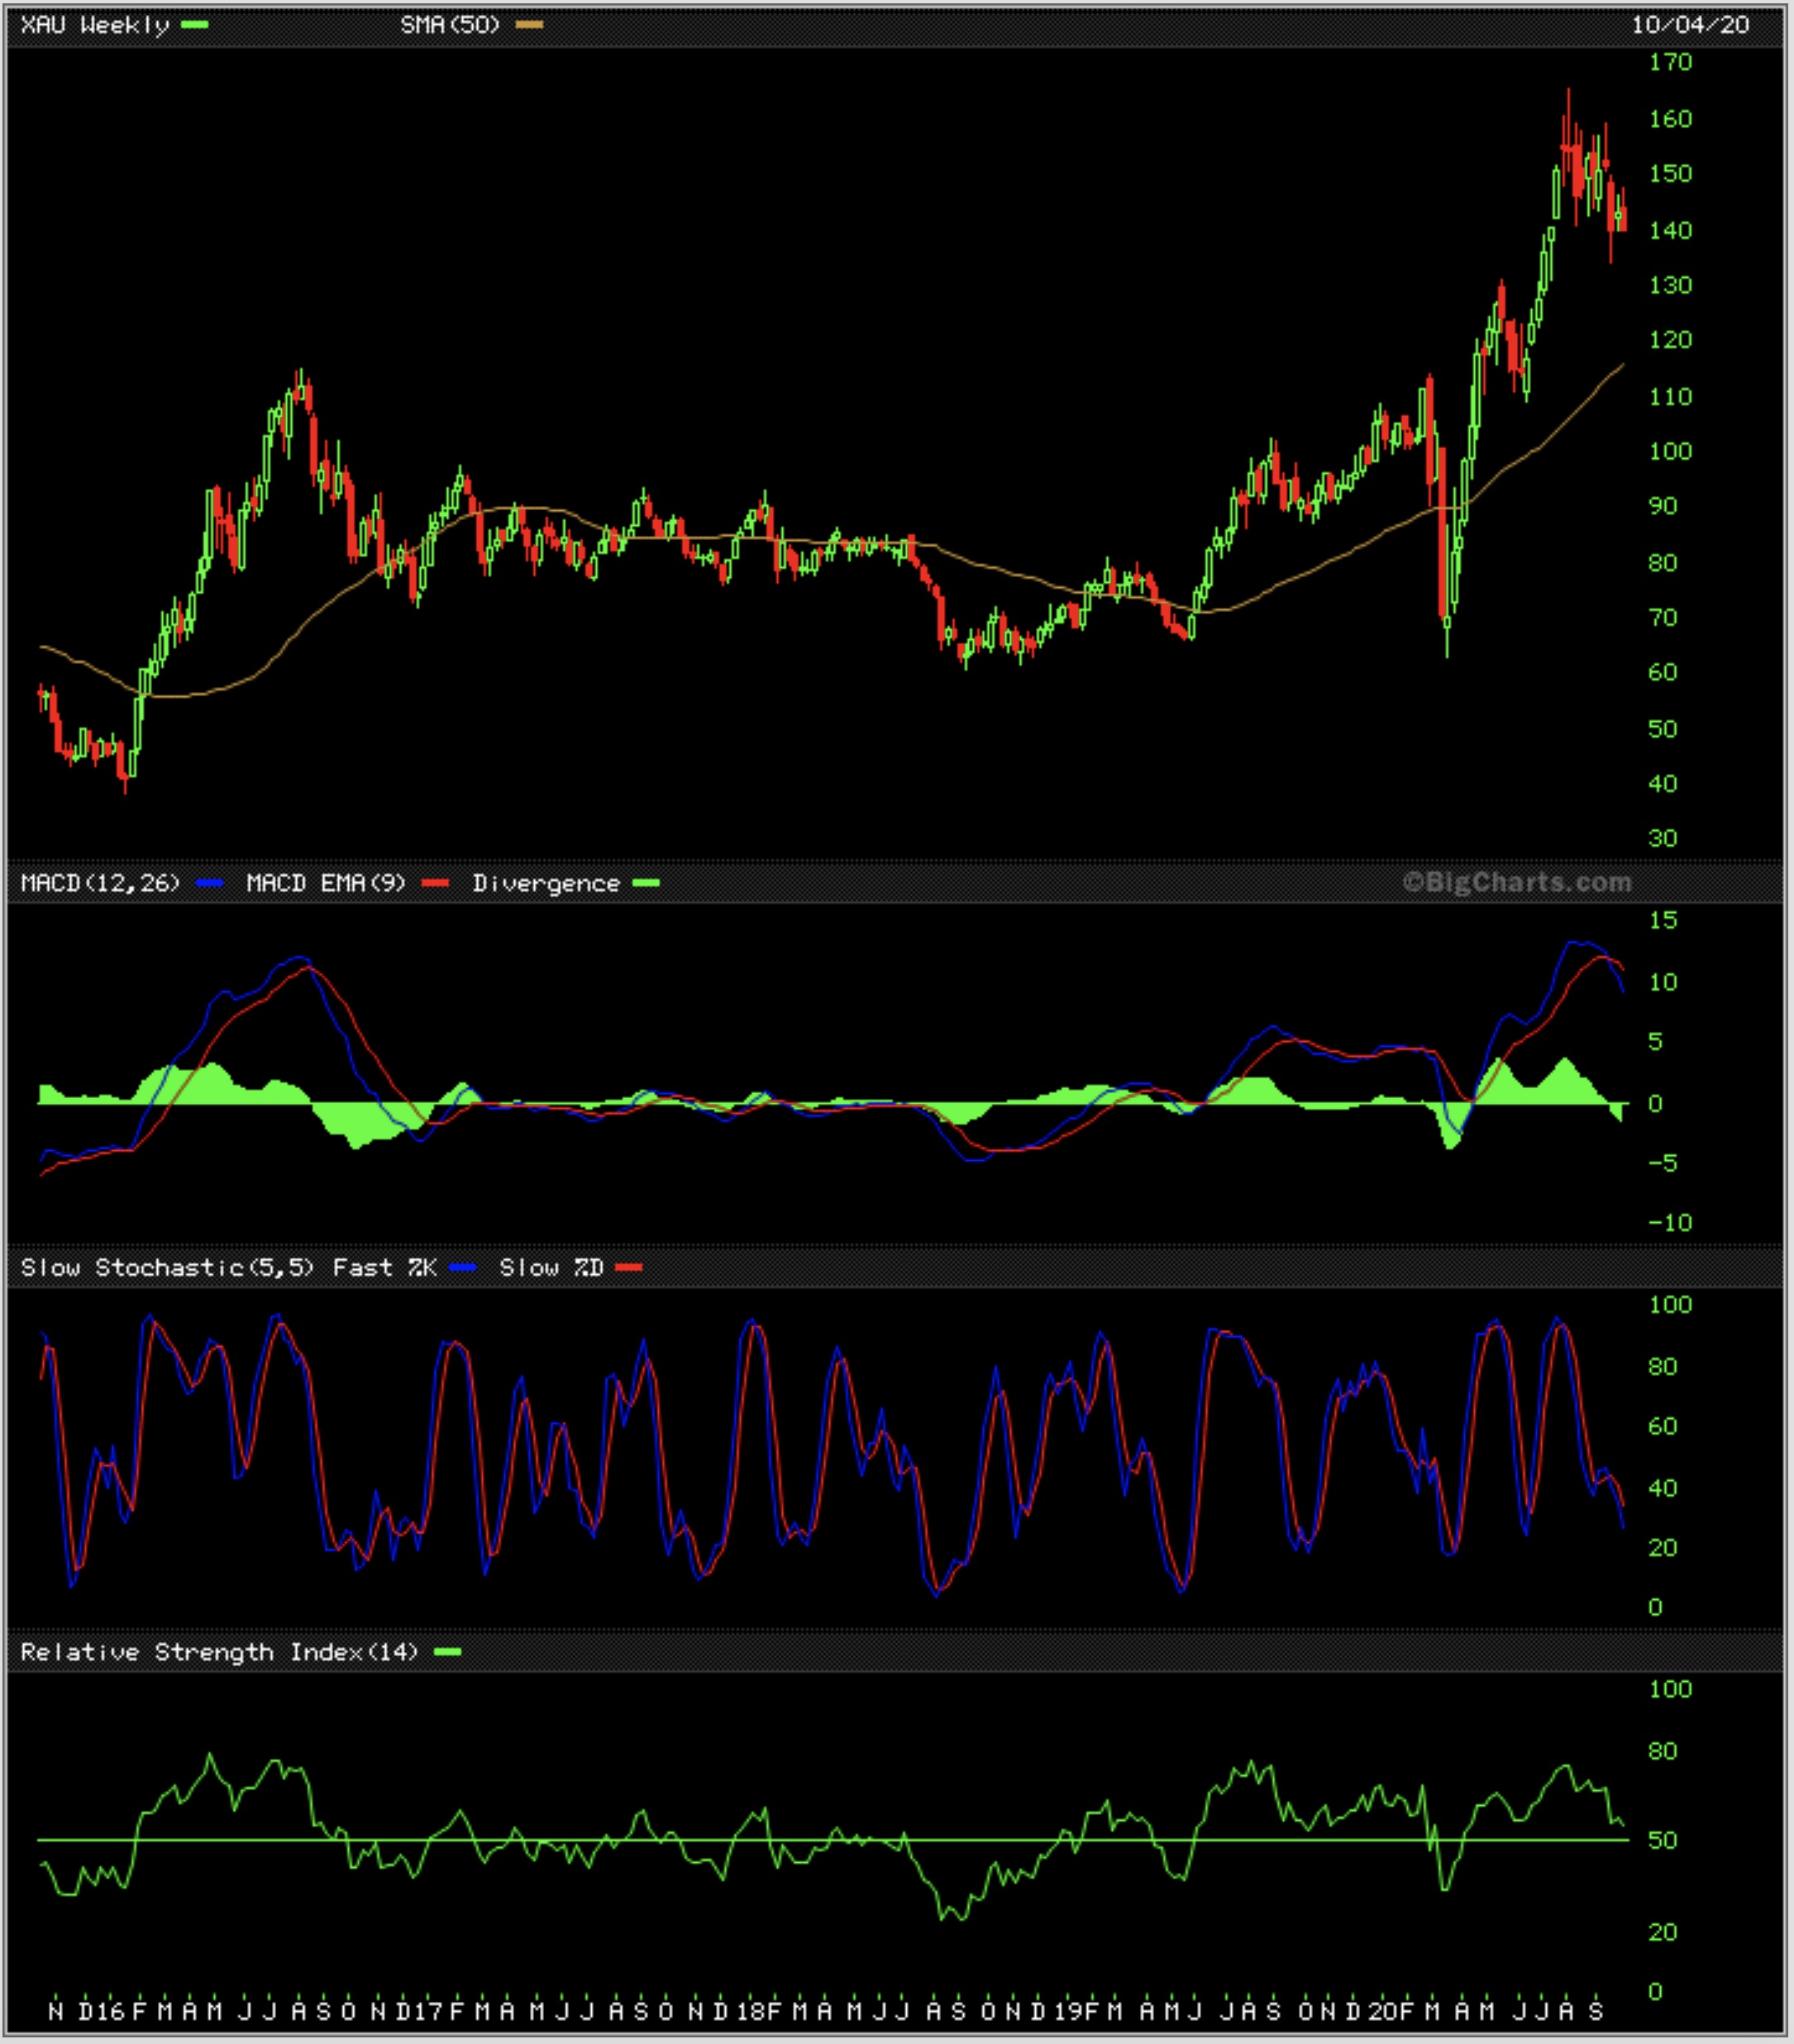Click the Relative Strength Index(14) label
This screenshot has height=2044, width=1794.
219,1652
